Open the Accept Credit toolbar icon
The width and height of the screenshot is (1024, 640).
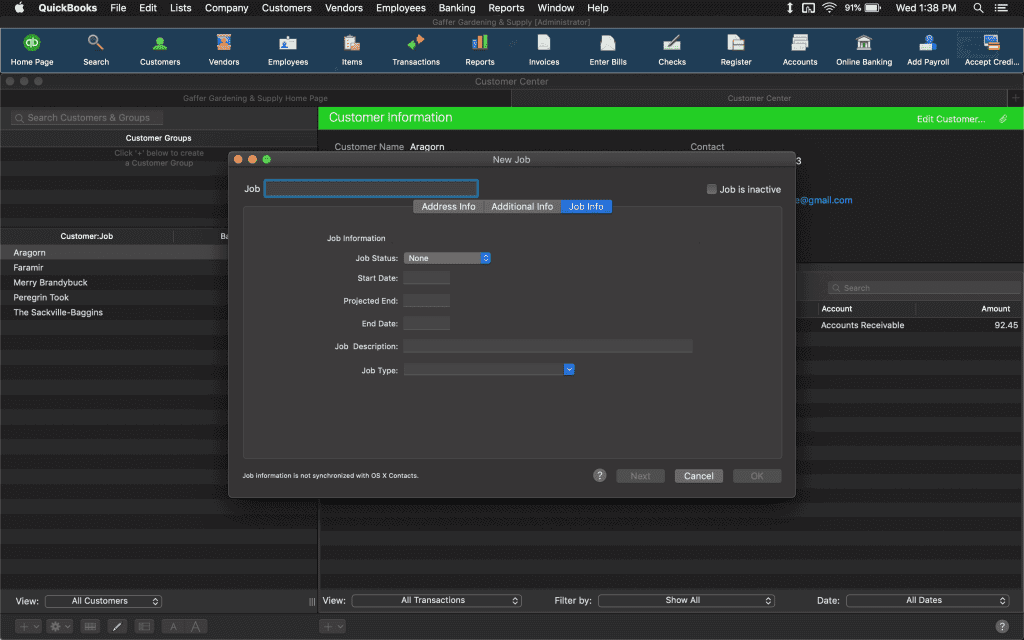click(991, 50)
